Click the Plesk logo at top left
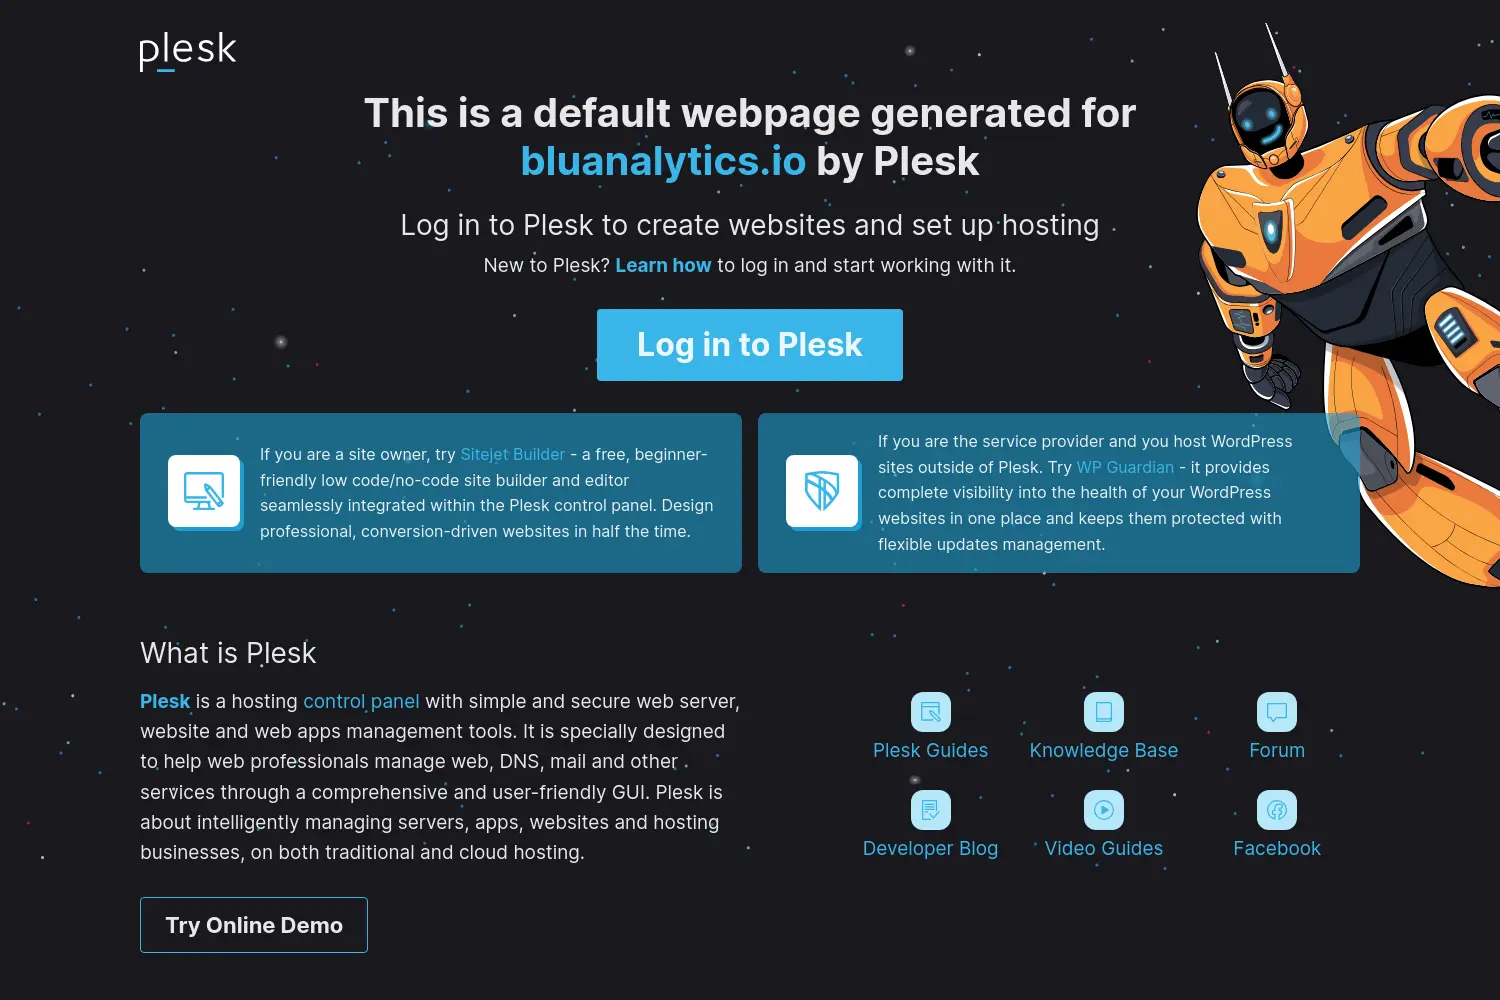 click(188, 51)
